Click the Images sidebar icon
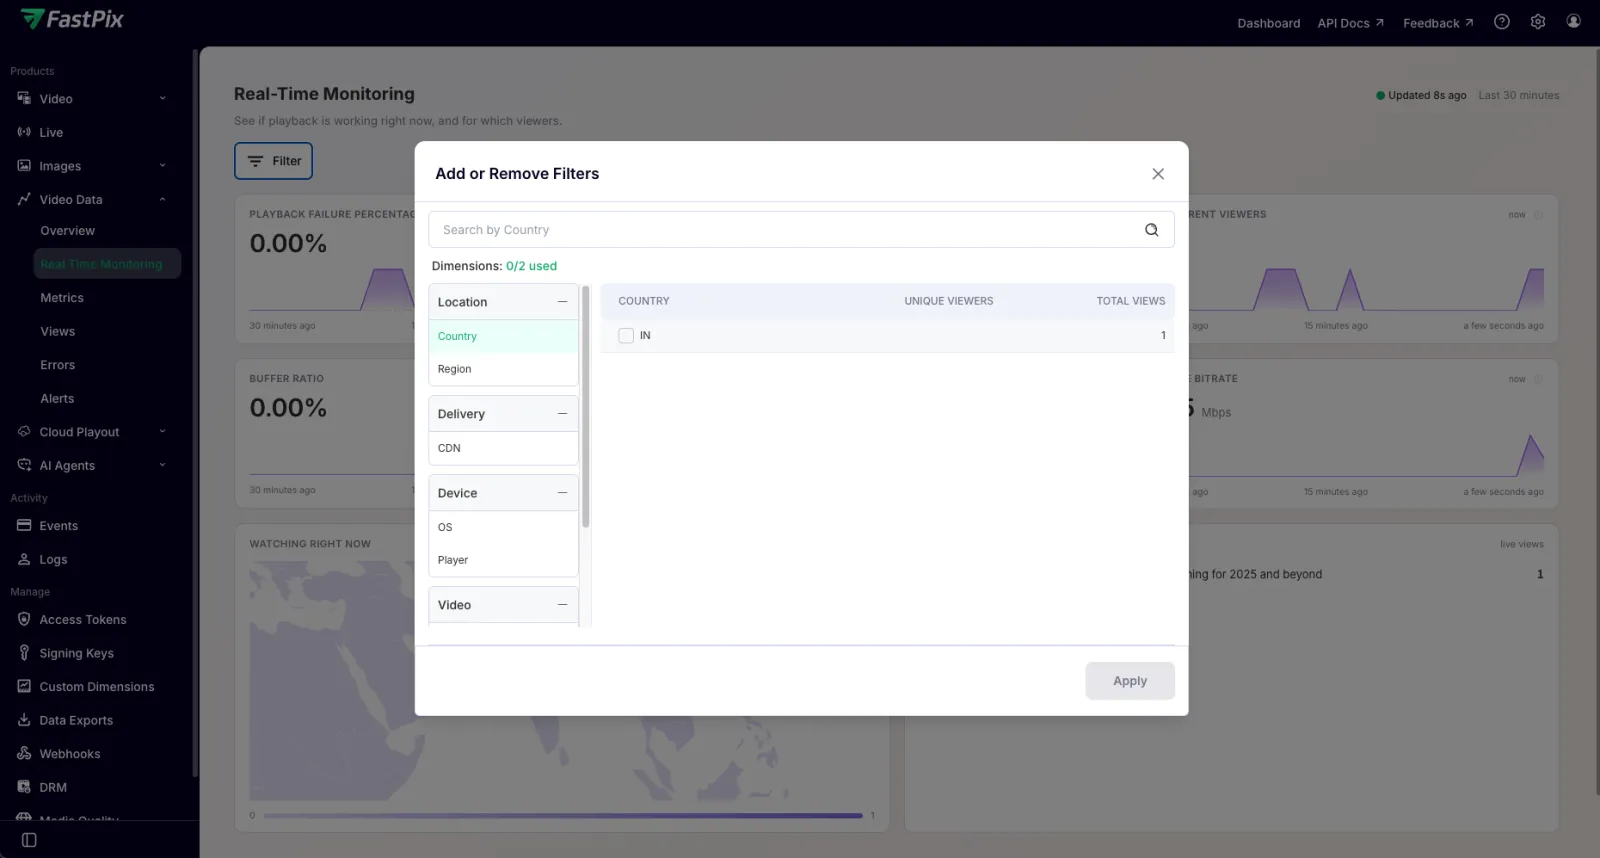 pos(24,166)
